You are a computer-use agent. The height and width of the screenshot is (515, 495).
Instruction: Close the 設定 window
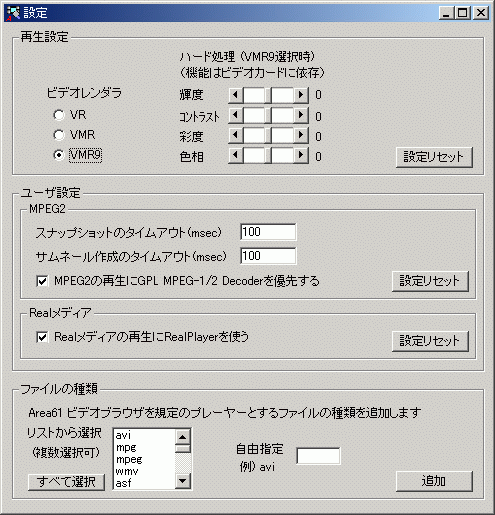click(x=481, y=13)
